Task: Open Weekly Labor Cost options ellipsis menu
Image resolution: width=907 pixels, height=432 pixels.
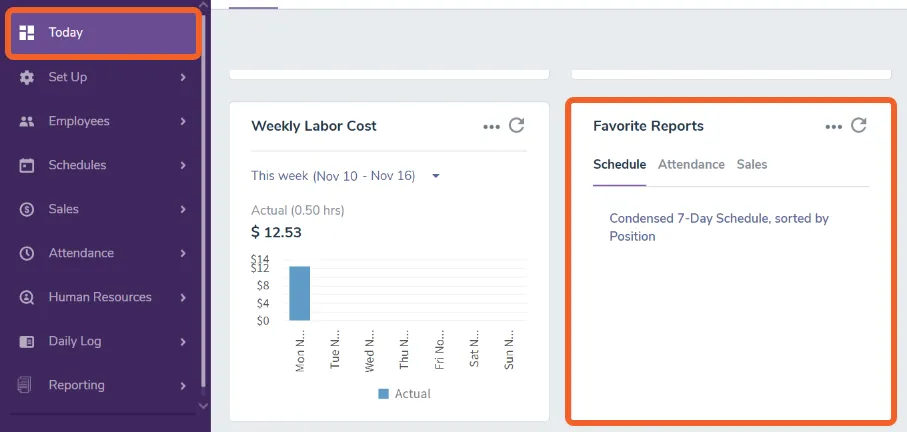Action: point(491,127)
